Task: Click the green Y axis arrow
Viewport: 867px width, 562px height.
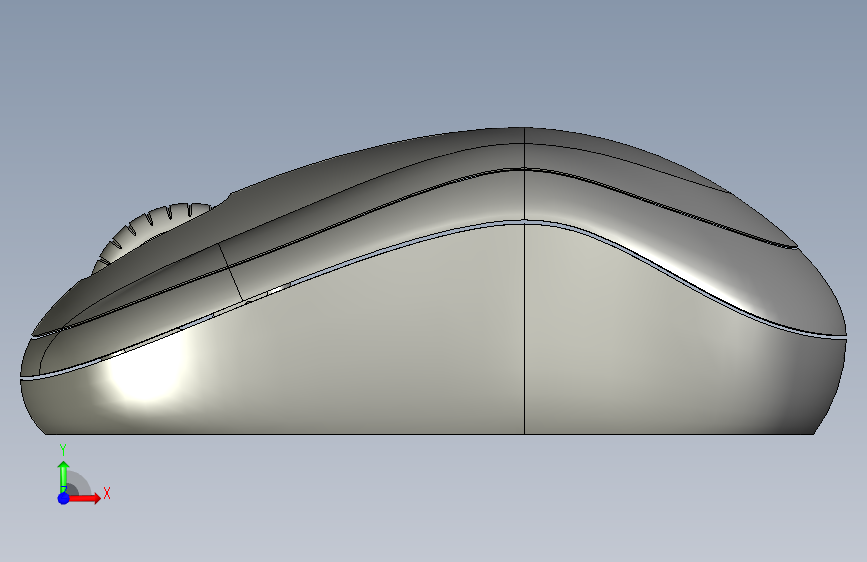Action: [x=64, y=476]
